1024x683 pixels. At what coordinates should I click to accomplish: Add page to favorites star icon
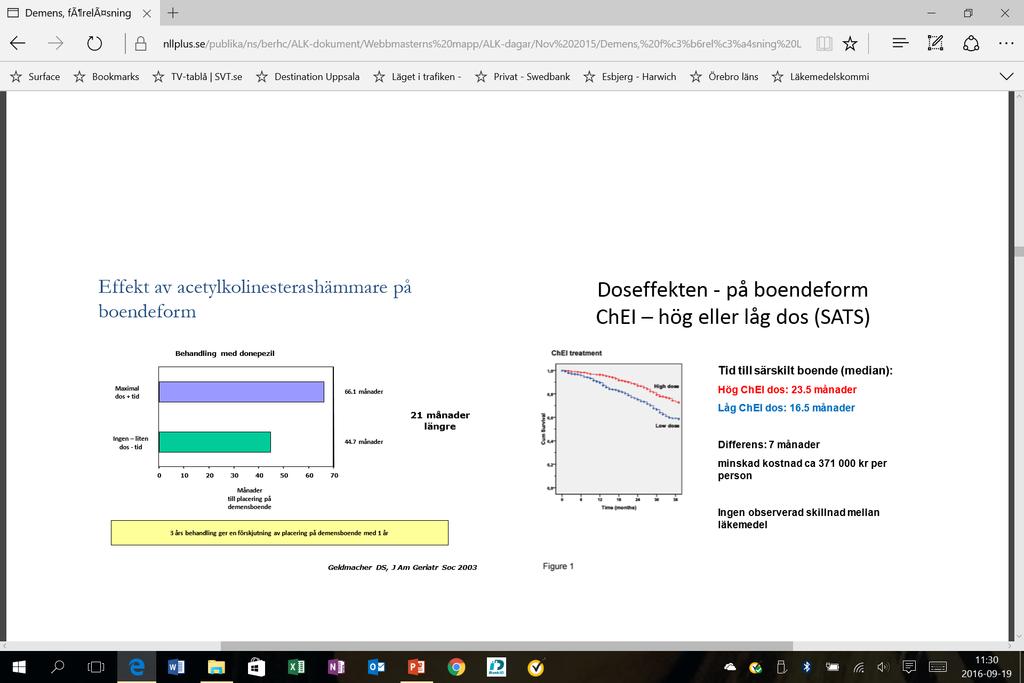[850, 44]
